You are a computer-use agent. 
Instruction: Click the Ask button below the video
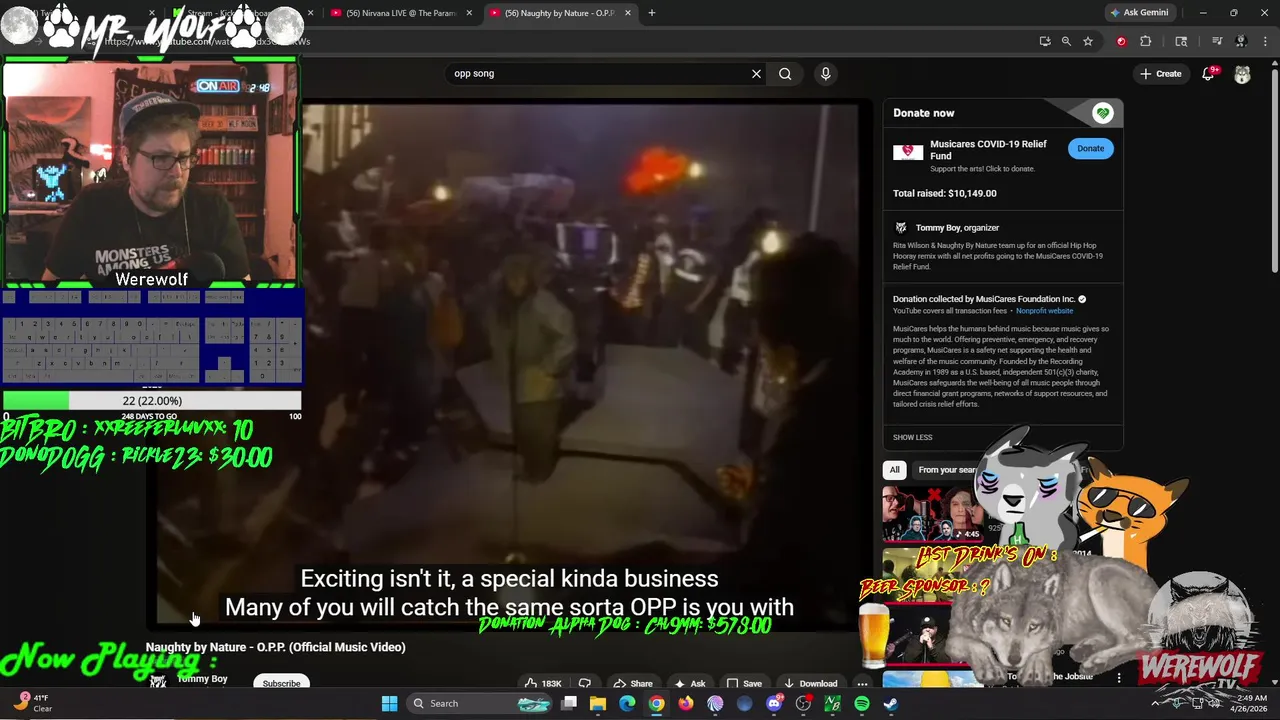click(x=689, y=684)
